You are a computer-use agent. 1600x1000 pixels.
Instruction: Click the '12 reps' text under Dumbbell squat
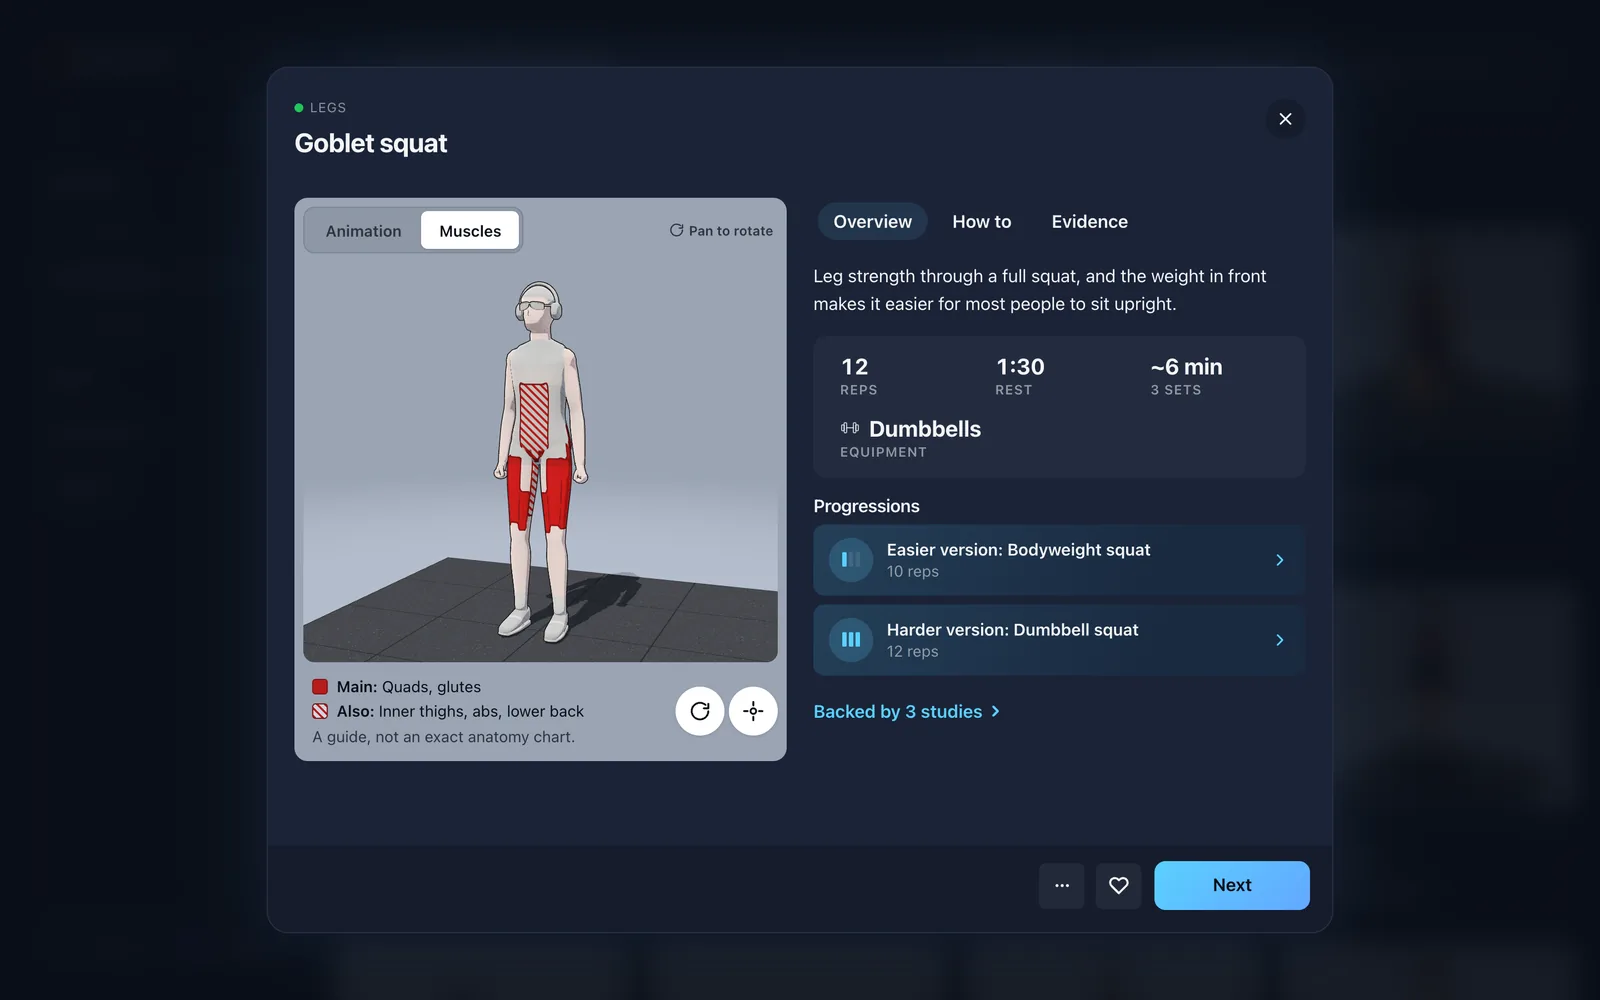pyautogui.click(x=913, y=651)
